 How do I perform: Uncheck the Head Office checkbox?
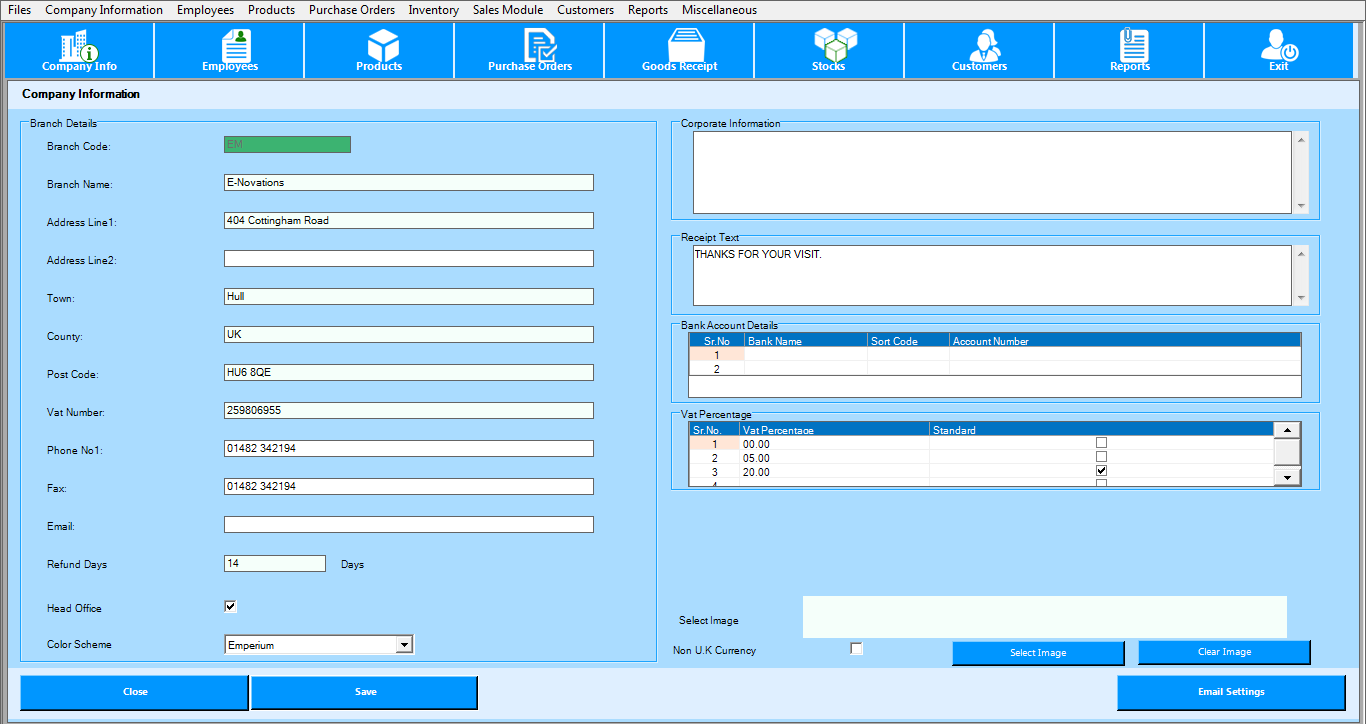coord(230,605)
